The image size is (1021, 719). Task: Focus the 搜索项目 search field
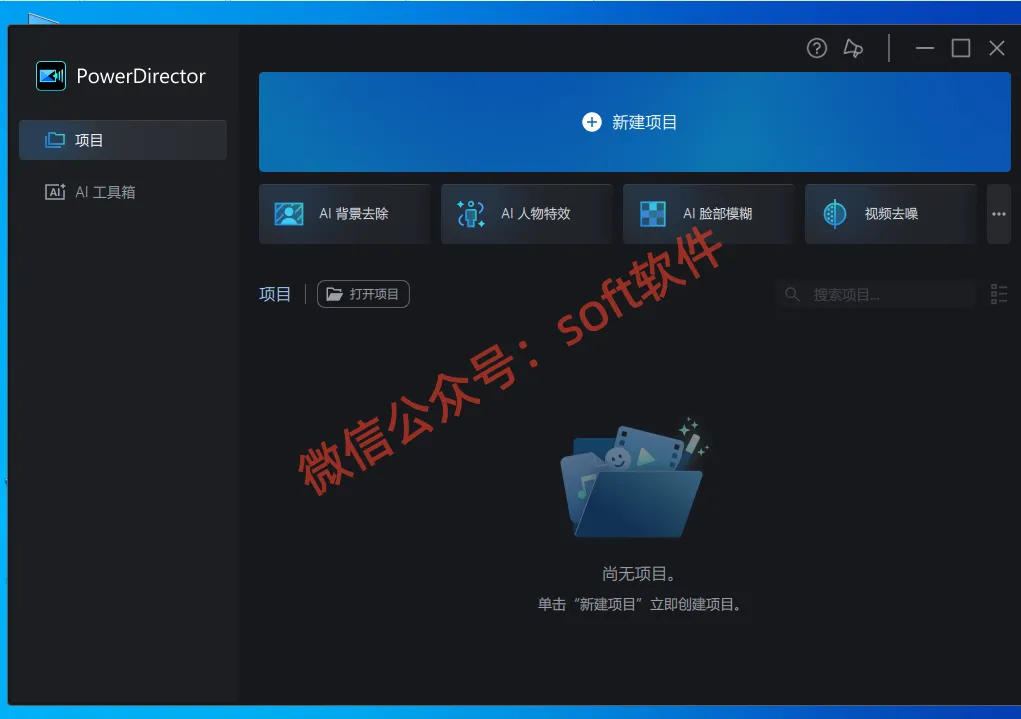(876, 294)
